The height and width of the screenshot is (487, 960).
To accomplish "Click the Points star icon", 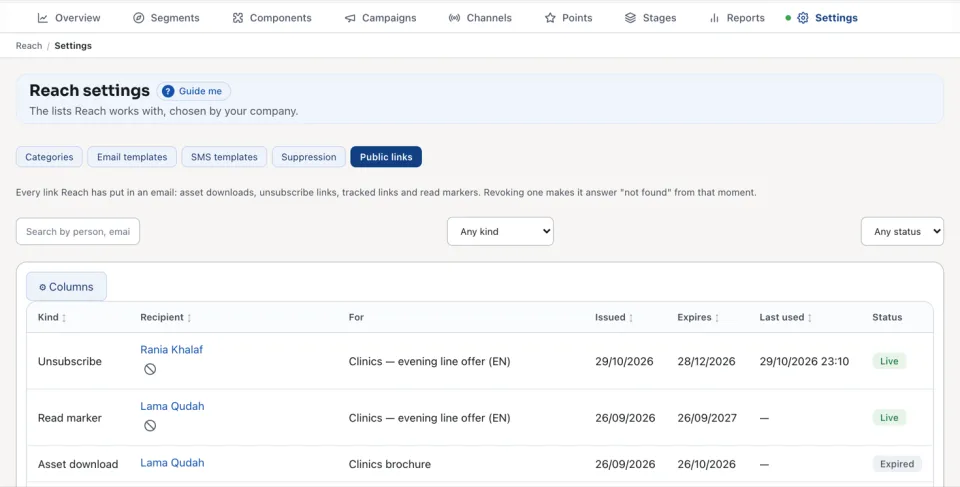I will (550, 18).
